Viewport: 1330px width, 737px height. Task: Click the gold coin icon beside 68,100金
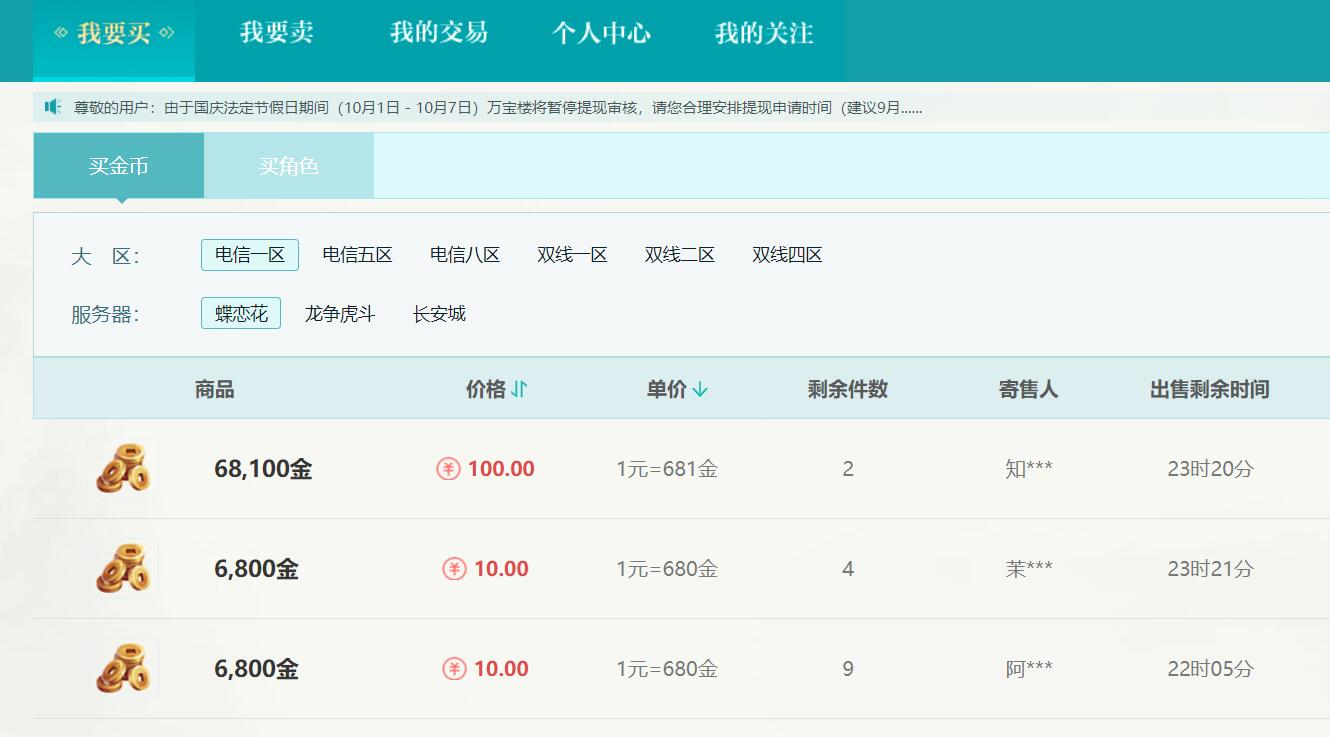[122, 468]
